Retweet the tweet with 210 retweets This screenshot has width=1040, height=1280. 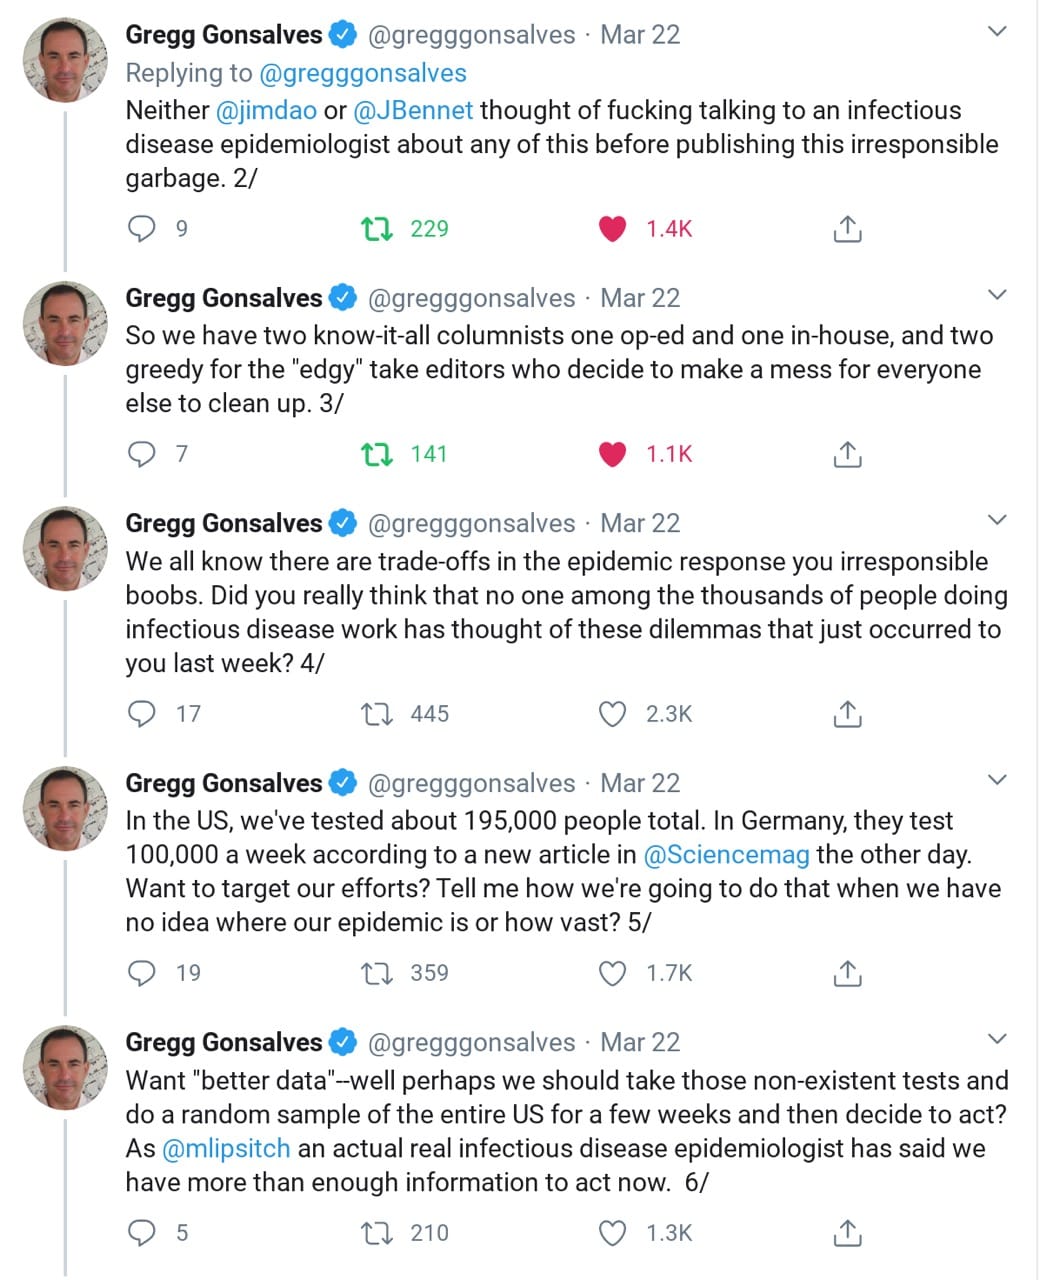(x=376, y=1233)
